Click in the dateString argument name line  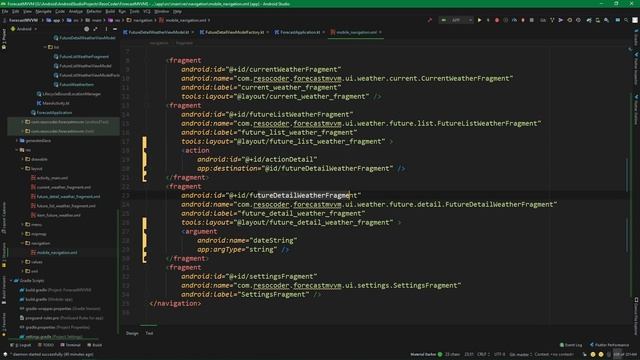[247, 240]
